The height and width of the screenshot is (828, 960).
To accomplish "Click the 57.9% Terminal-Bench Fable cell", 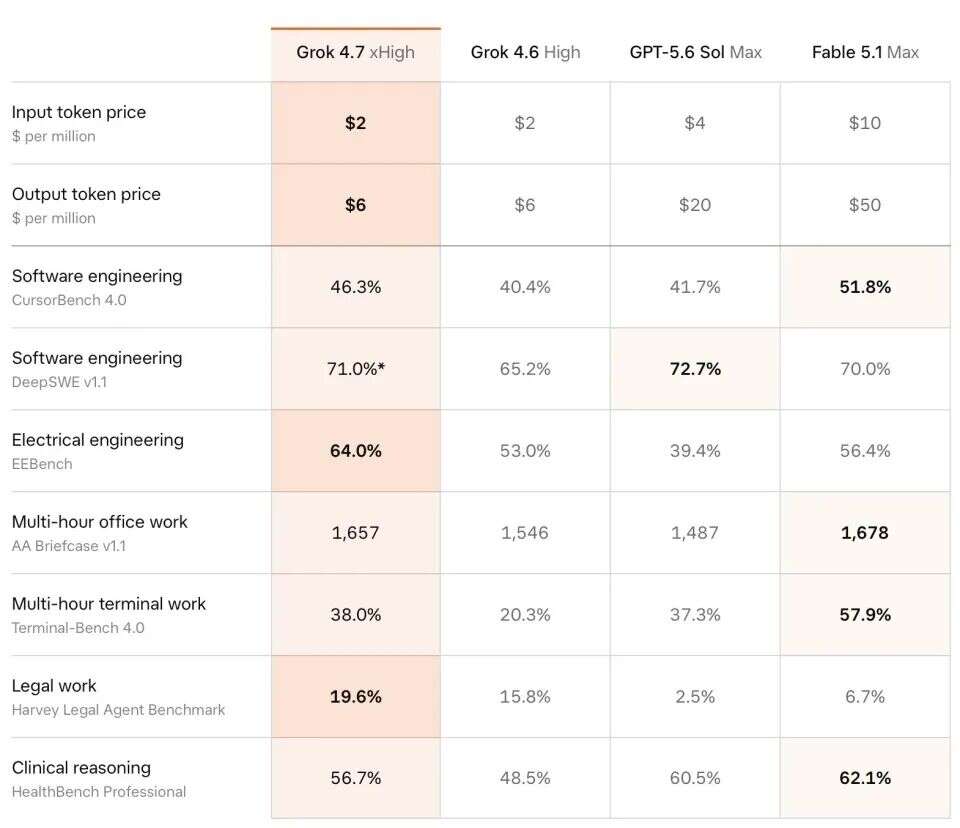I will (x=865, y=614).
